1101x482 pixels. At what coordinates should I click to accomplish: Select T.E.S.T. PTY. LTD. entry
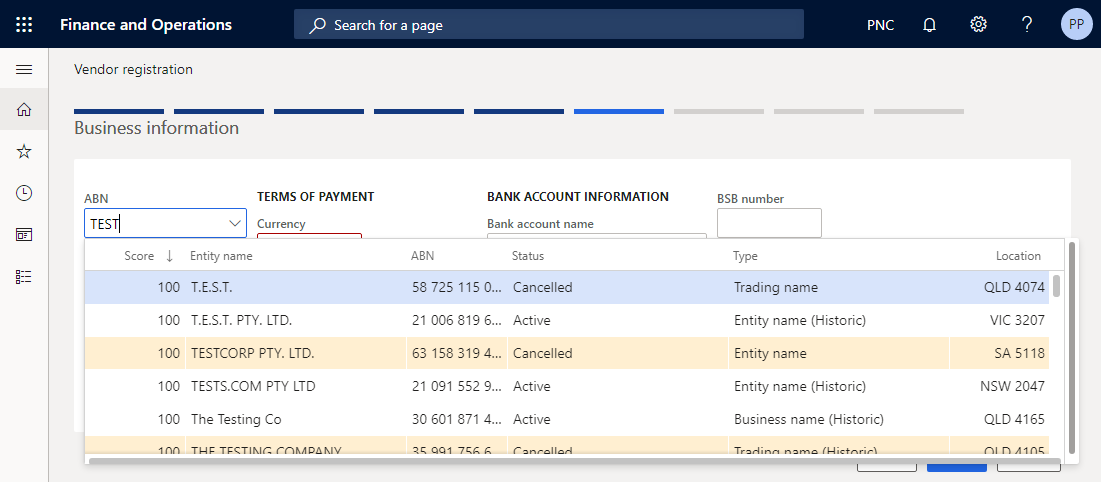[242, 320]
